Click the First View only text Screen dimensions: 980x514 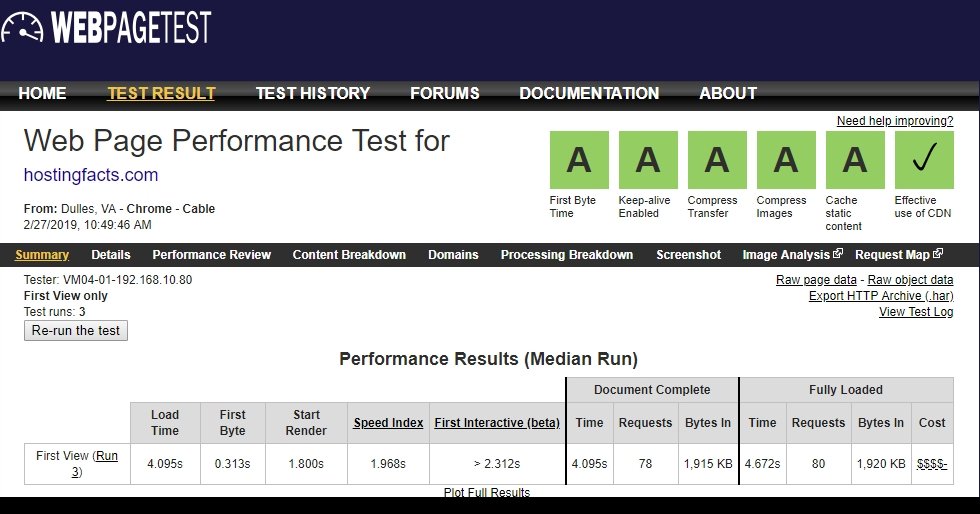(x=66, y=296)
